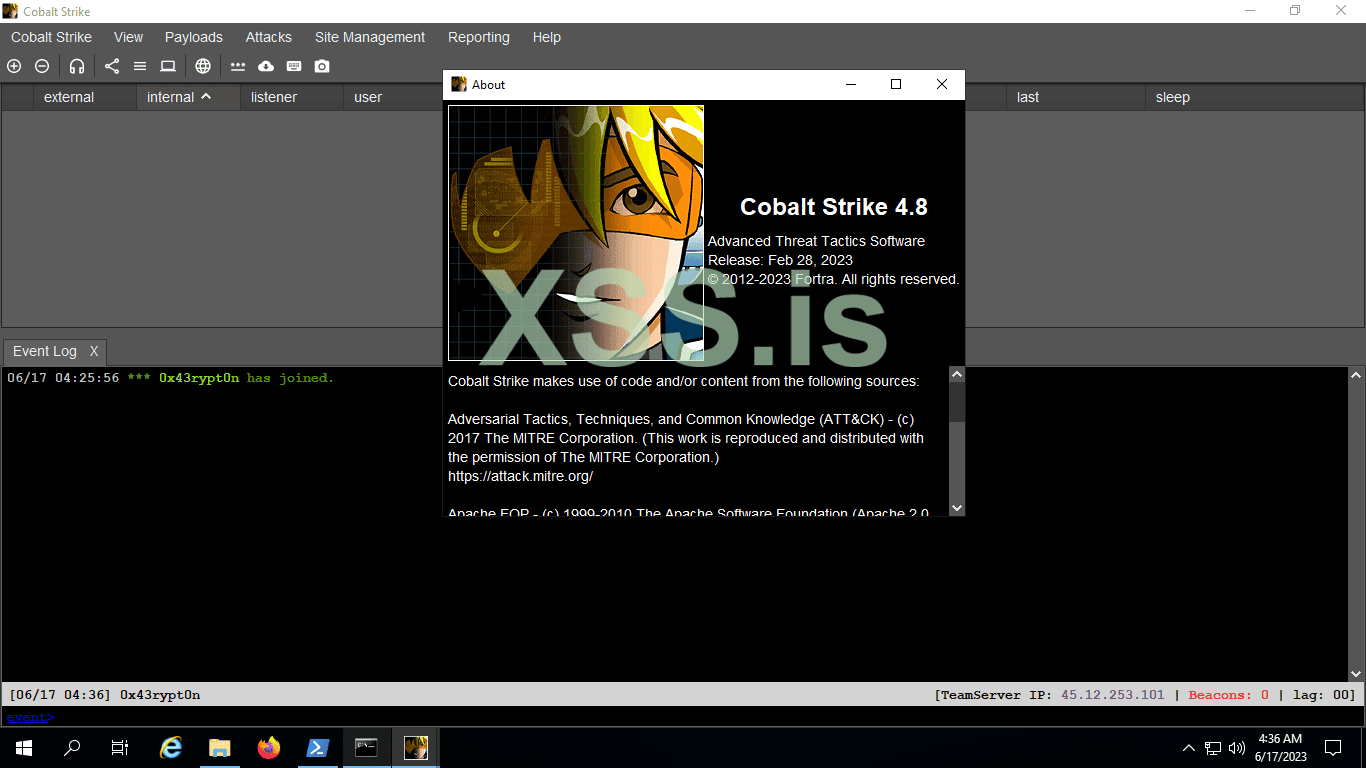Screen dimensions: 1366x768
Task: Click the "lag: 00" status text
Action: (1321, 695)
